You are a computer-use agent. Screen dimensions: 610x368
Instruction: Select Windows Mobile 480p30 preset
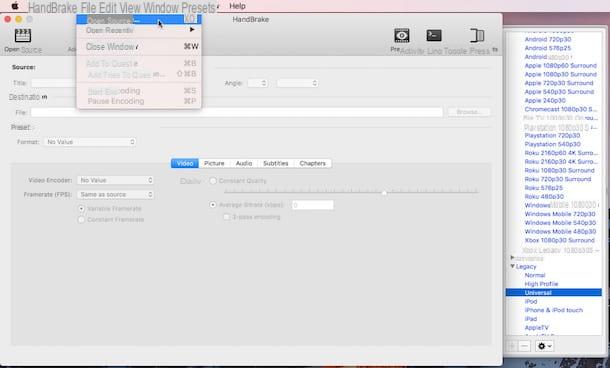click(560, 232)
